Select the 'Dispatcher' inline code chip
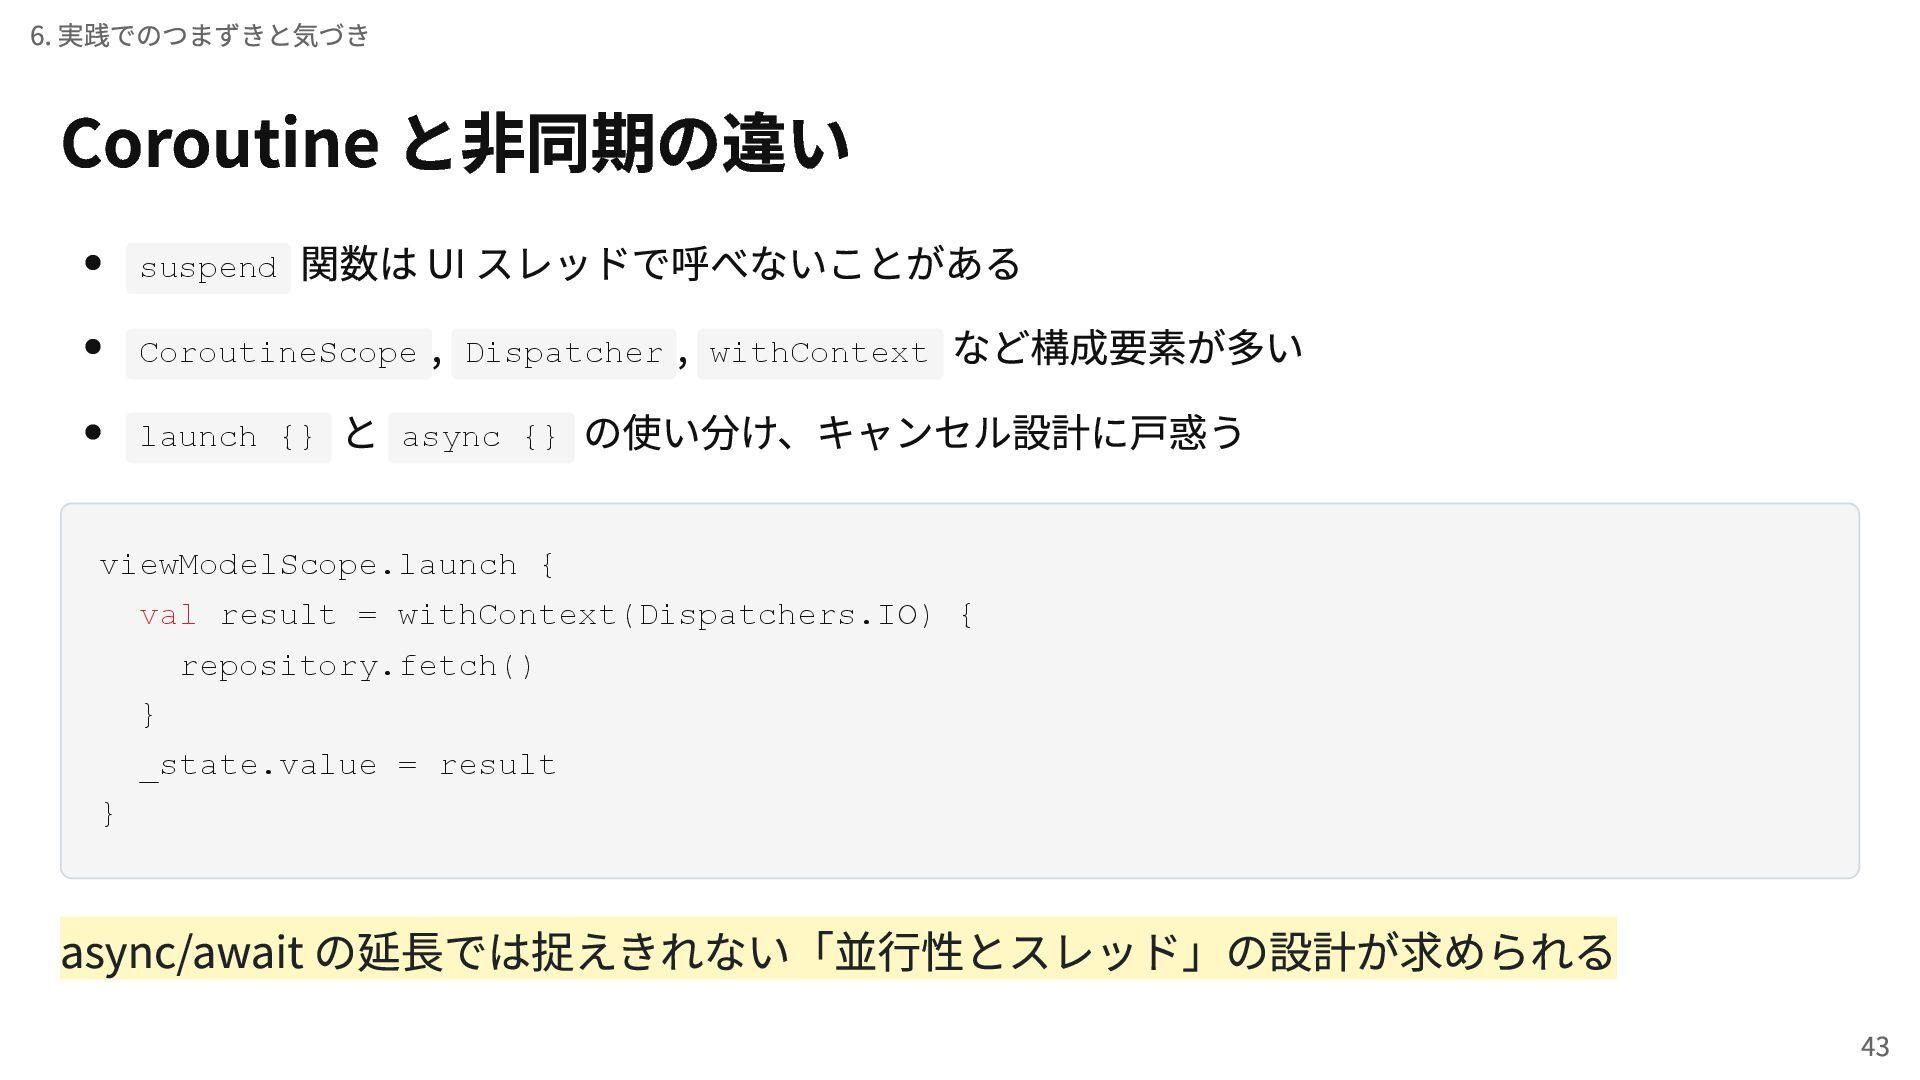Image resolution: width=1920 pixels, height=1080 pixels. [564, 353]
